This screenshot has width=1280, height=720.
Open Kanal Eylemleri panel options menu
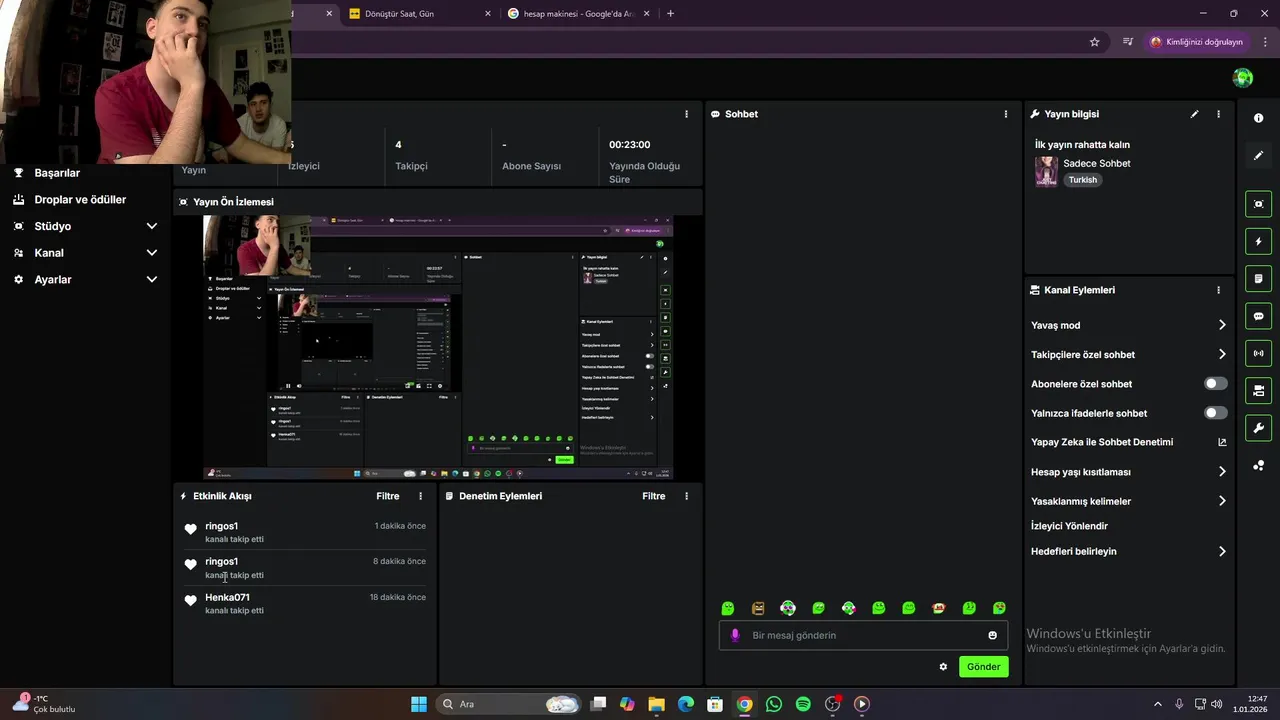[x=1218, y=290]
